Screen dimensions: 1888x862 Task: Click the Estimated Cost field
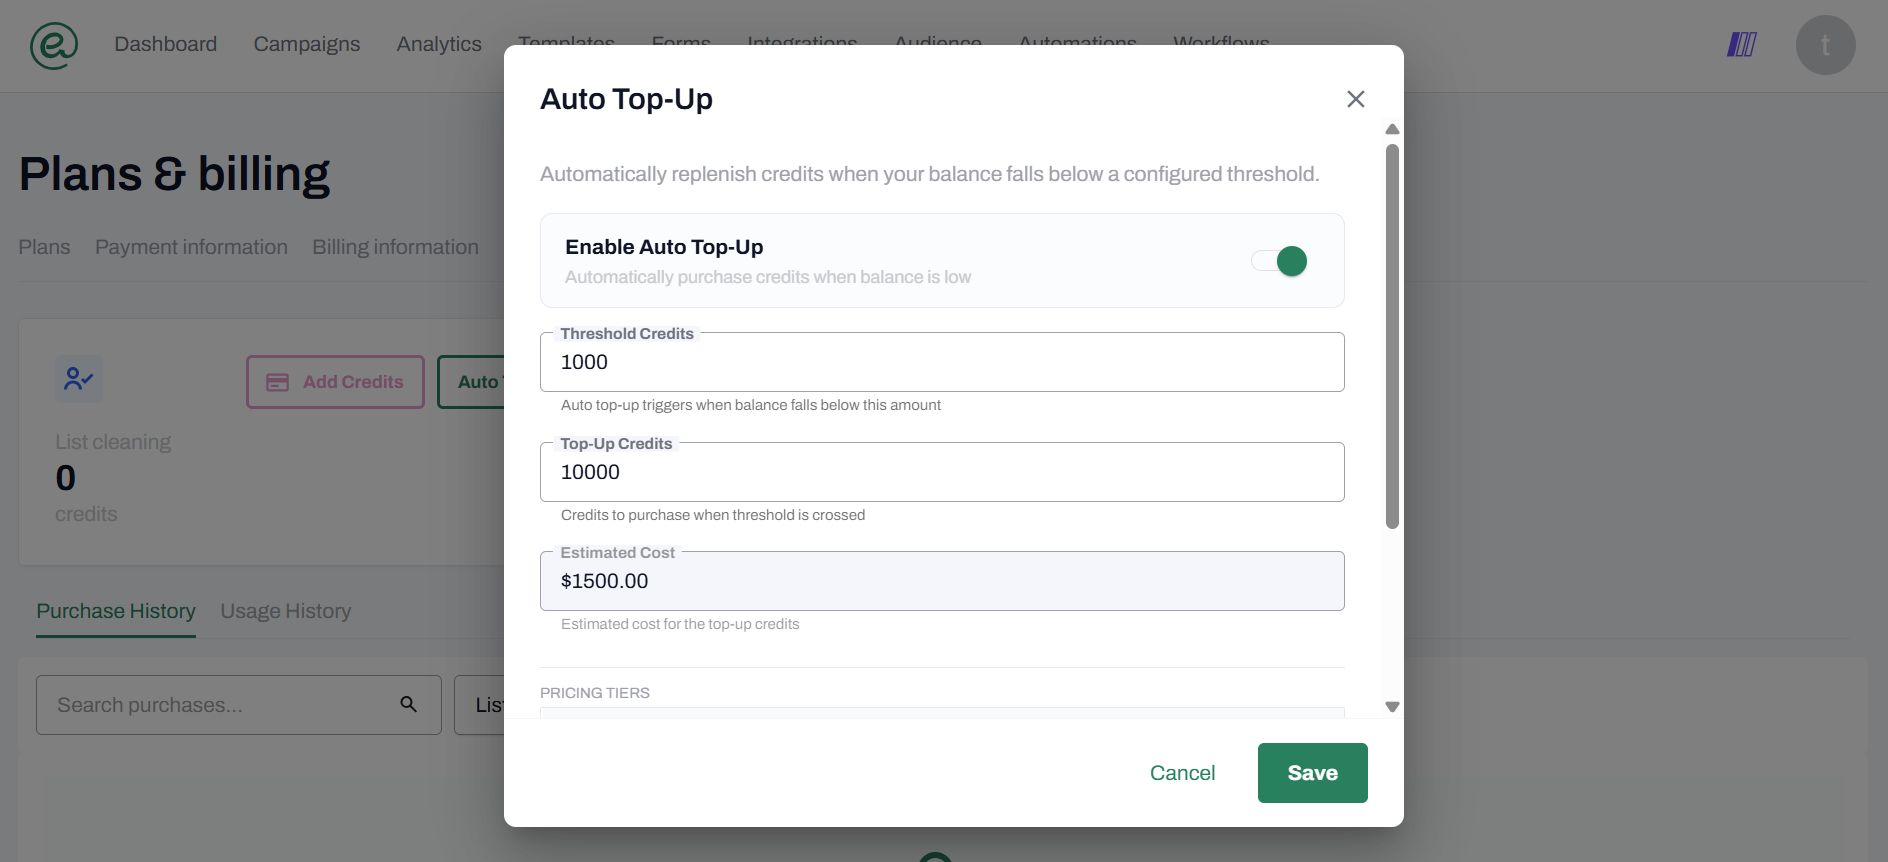pos(941,582)
